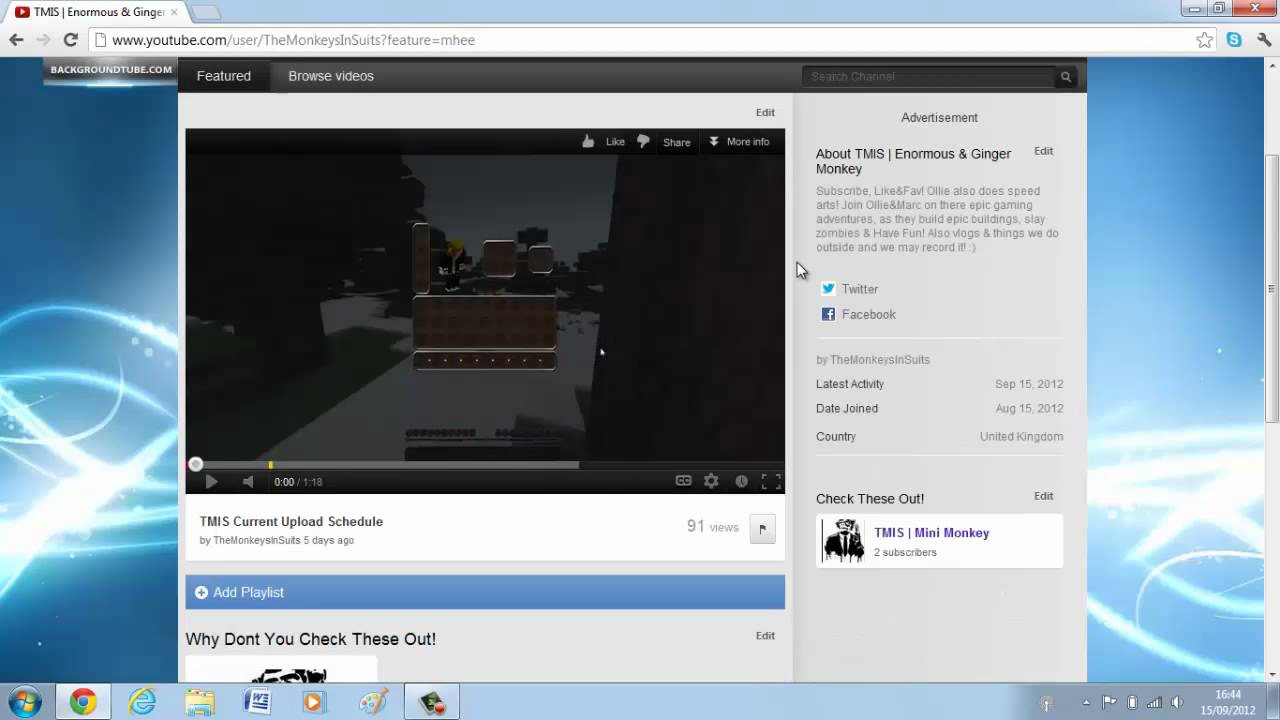The width and height of the screenshot is (1280, 720).
Task: Show hidden system tray icons
Action: (x=1086, y=702)
